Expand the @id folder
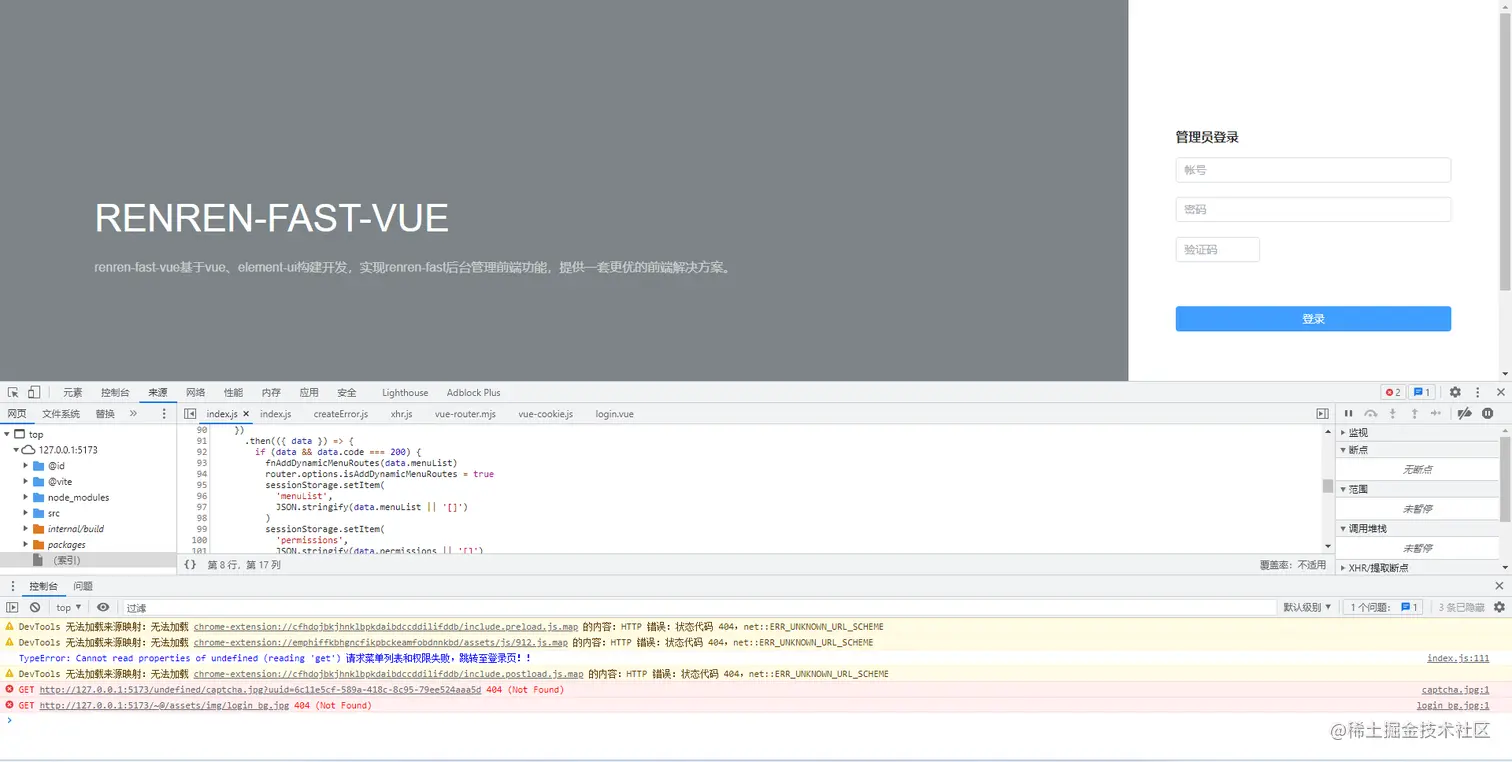 26,466
